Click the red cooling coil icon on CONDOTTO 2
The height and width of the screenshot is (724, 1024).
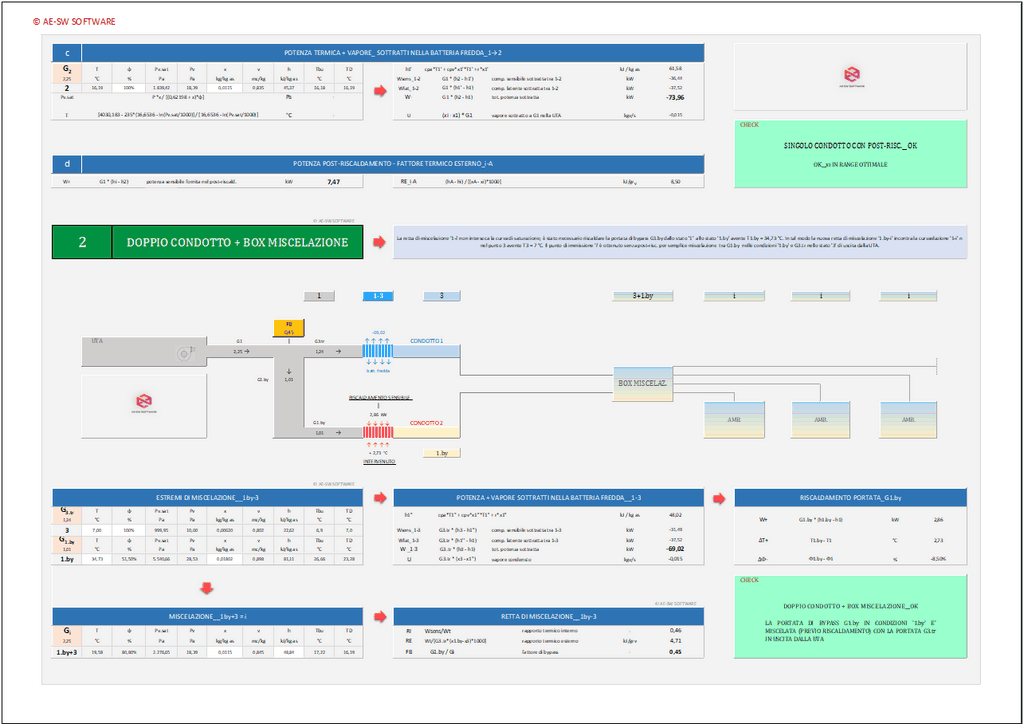pyautogui.click(x=378, y=432)
